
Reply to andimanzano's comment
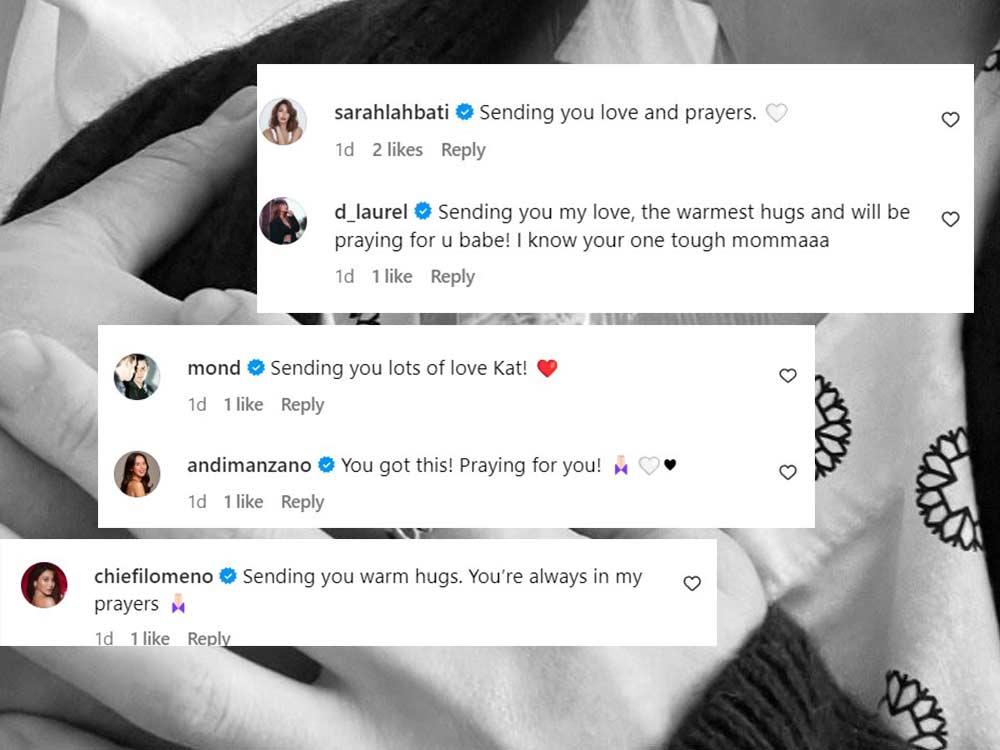click(302, 503)
